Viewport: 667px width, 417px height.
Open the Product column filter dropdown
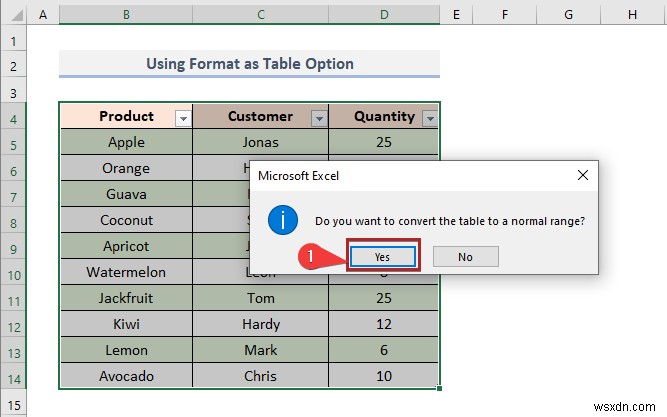coord(183,118)
